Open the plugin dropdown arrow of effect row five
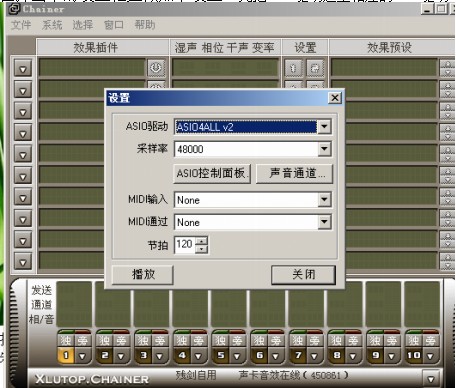Image resolution: width=456 pixels, height=388 pixels. (x=23, y=155)
